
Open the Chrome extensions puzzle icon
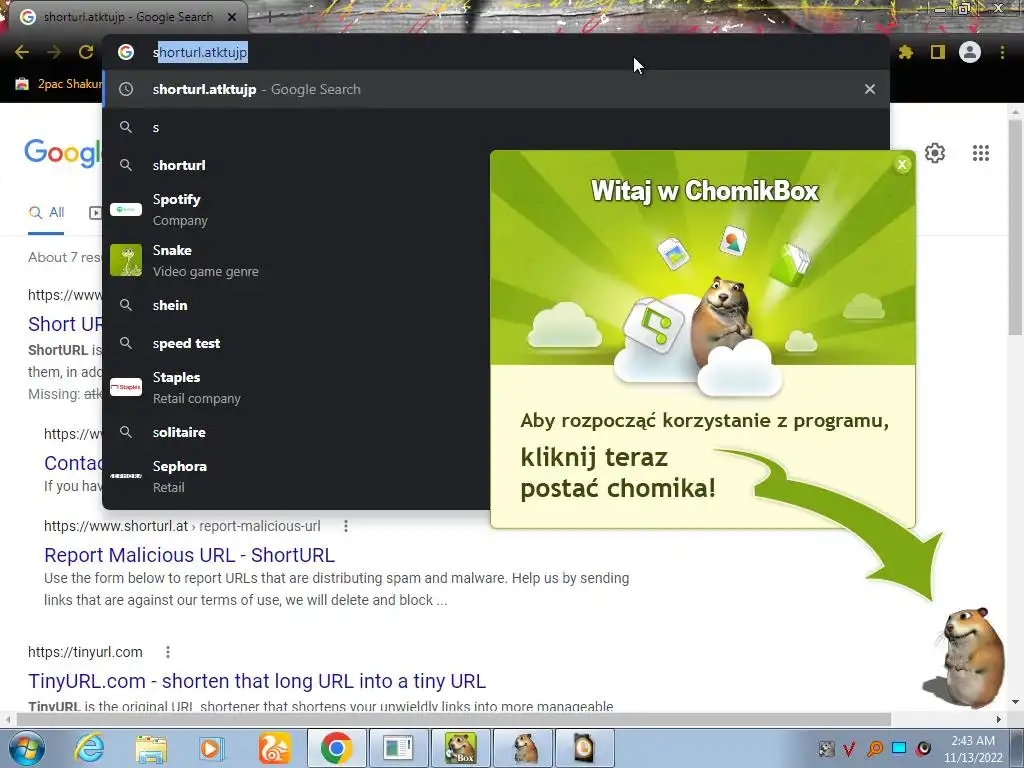point(905,52)
